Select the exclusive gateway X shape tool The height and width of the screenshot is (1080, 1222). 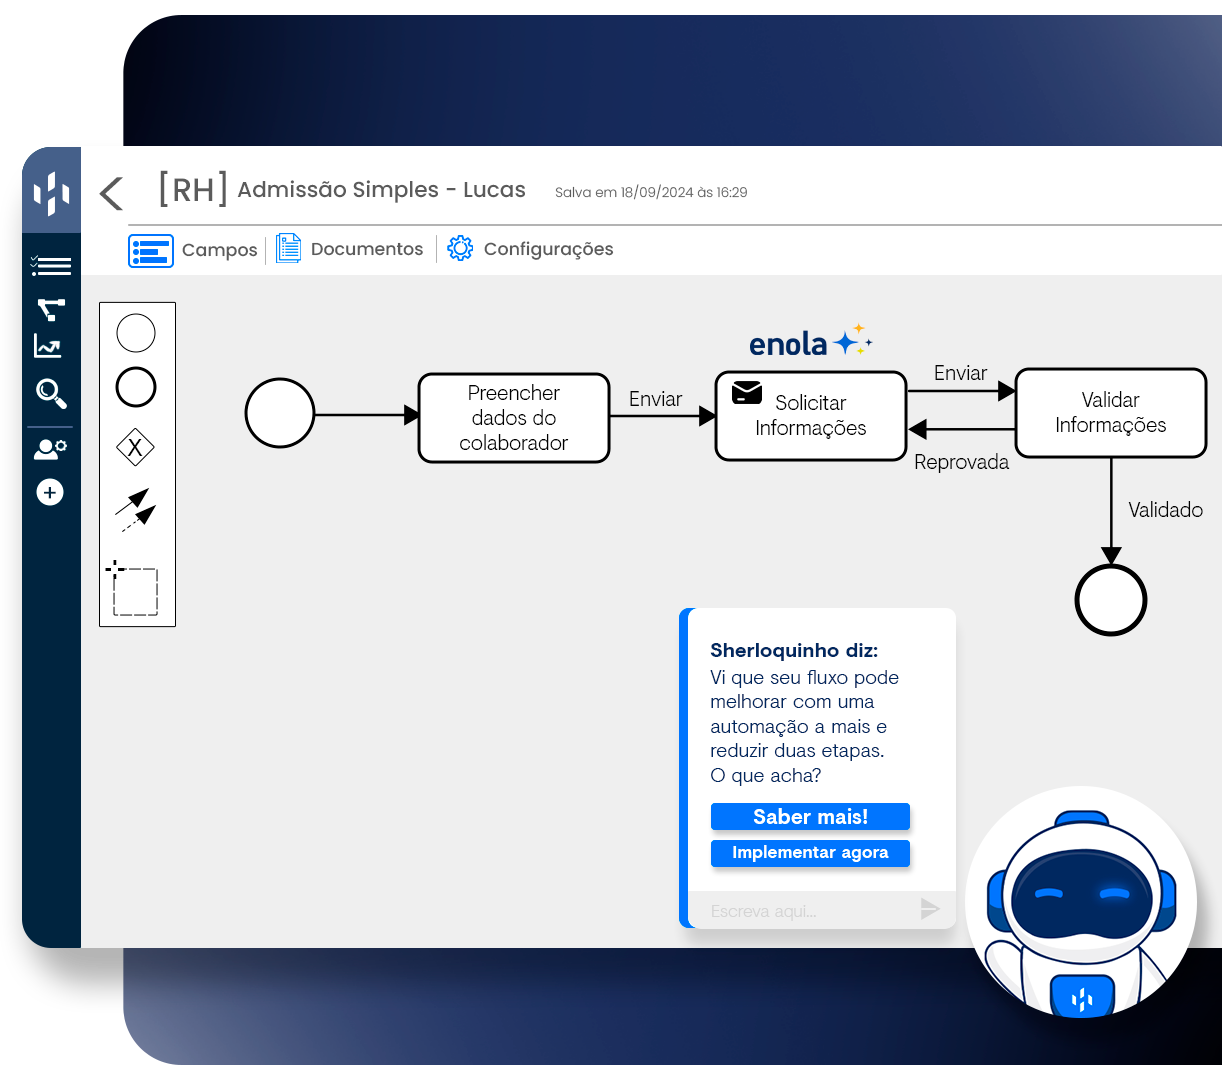(136, 447)
